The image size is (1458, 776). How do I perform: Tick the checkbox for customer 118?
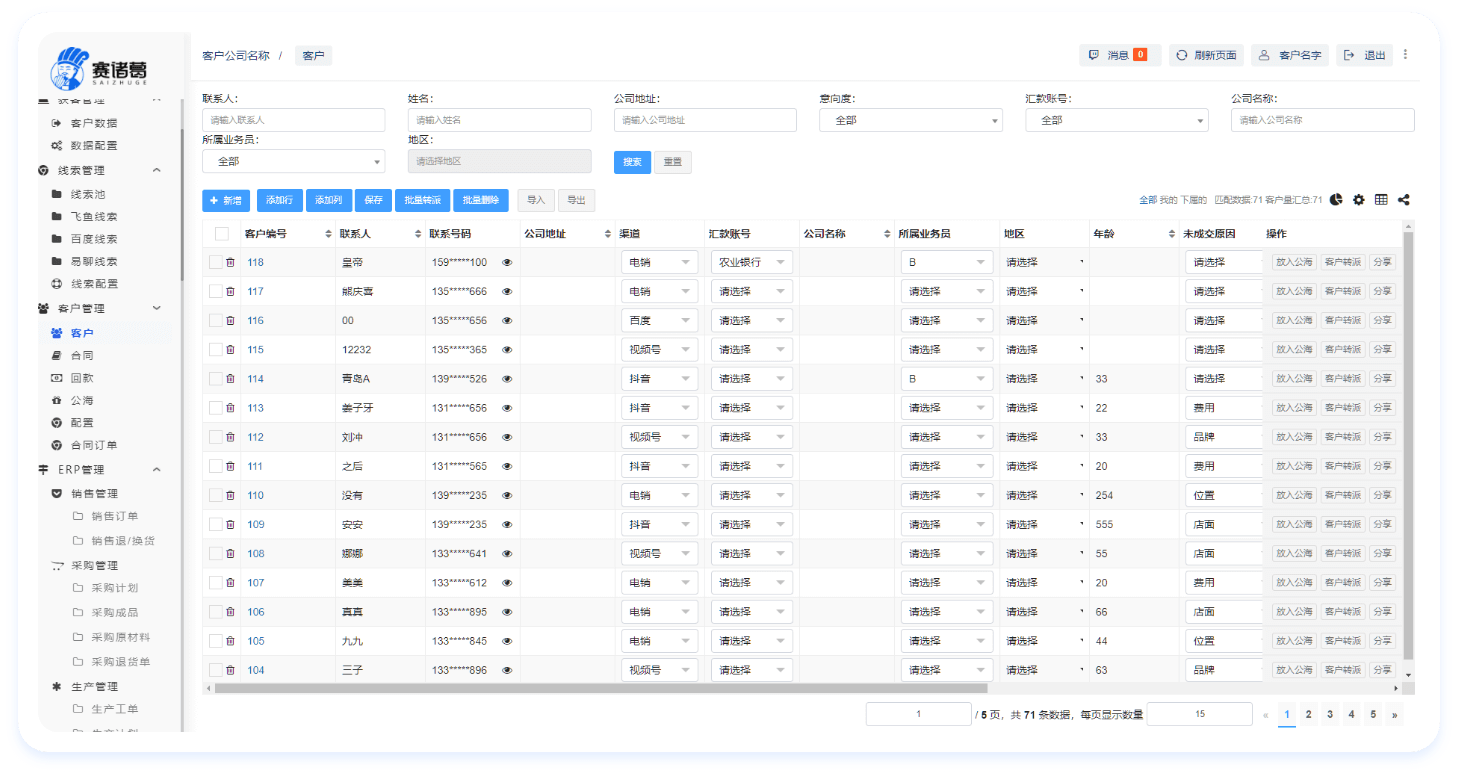click(215, 262)
